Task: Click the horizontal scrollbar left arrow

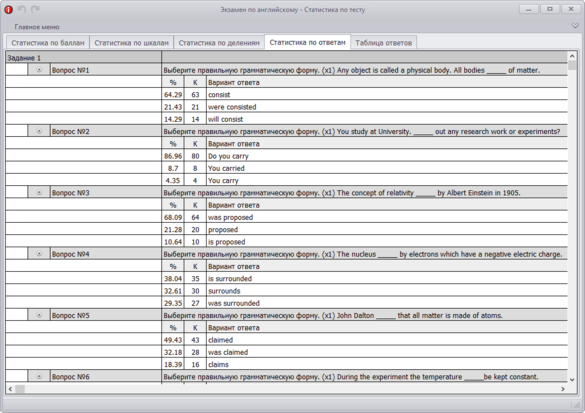Action: [10, 389]
